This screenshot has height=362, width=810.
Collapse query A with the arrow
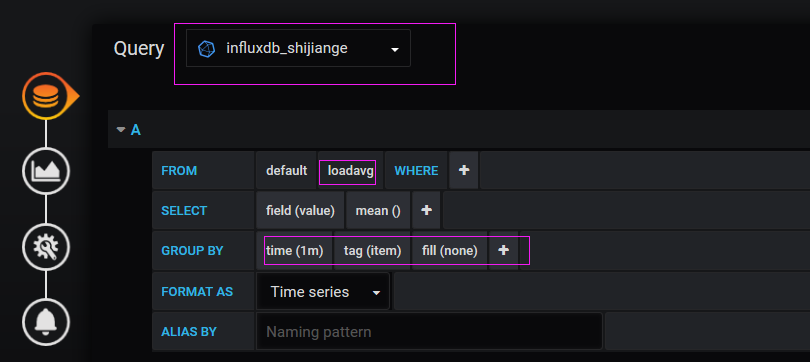(x=121, y=130)
